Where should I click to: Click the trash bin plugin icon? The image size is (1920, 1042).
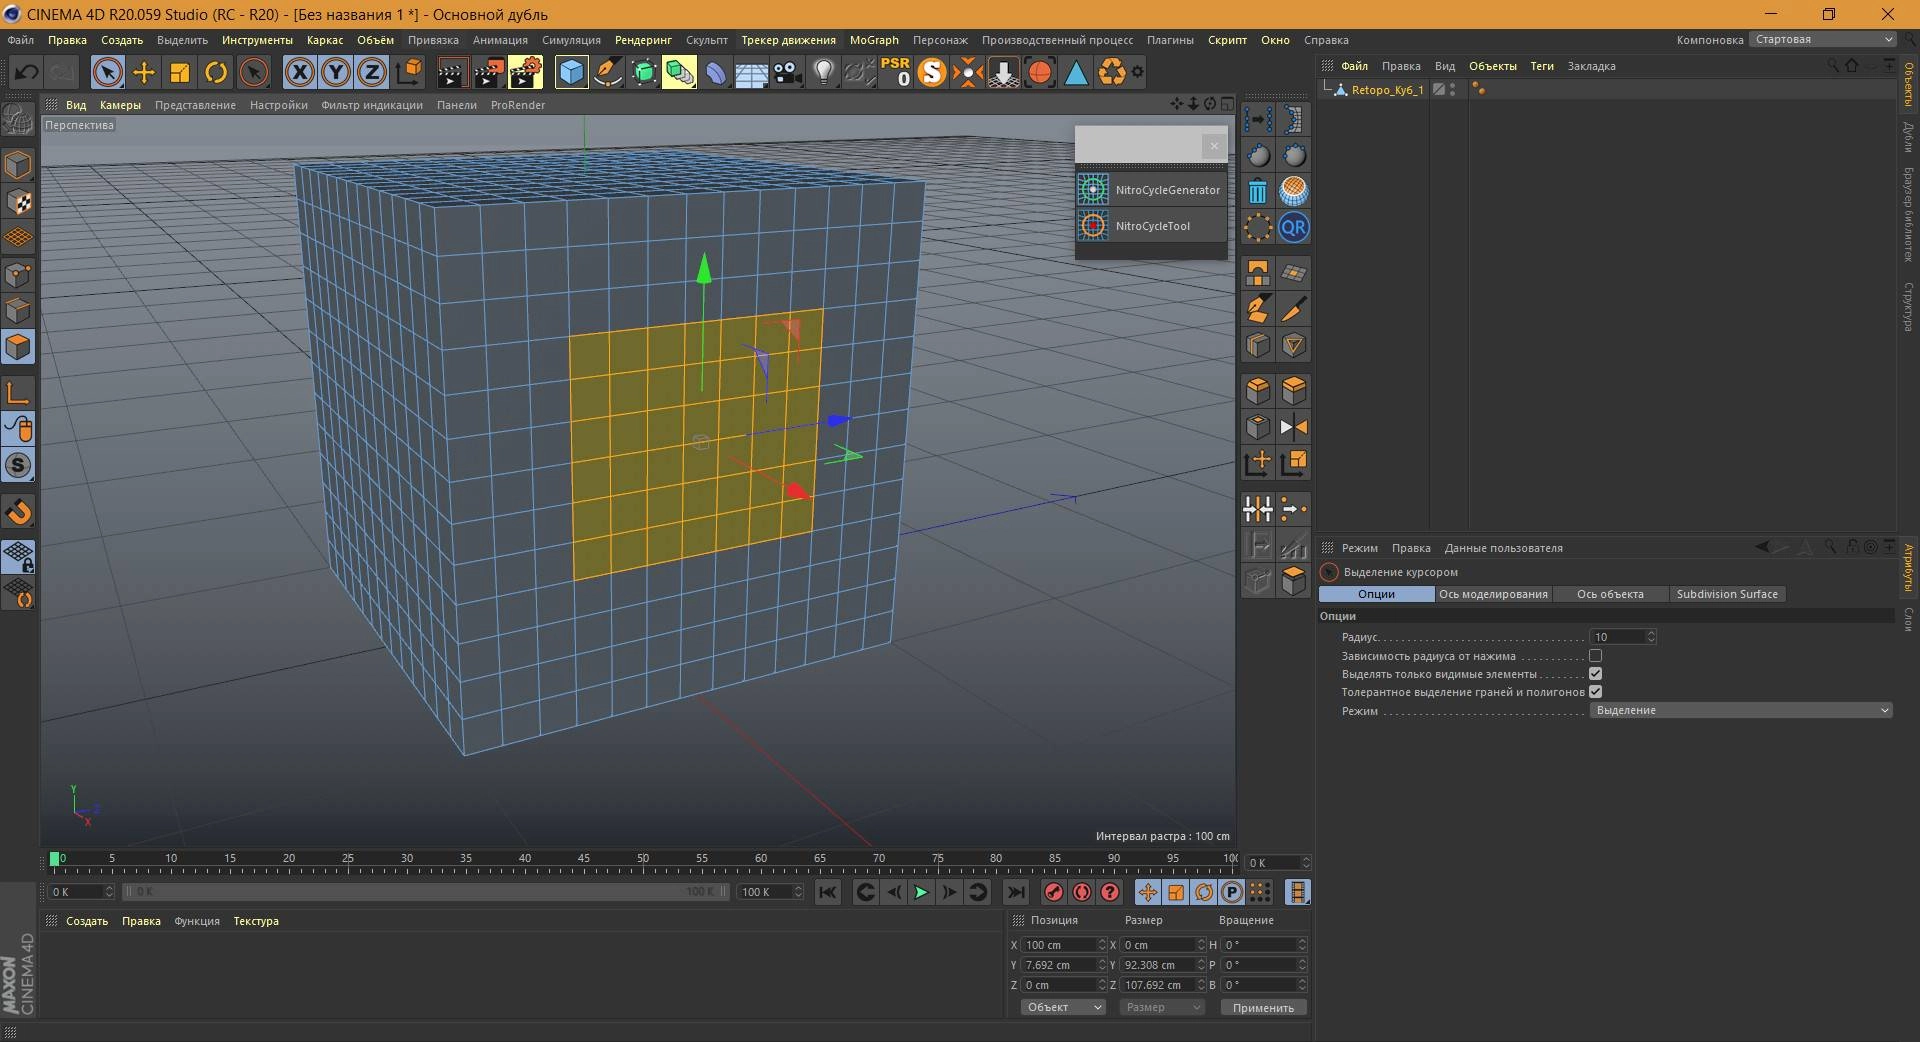coord(1258,191)
